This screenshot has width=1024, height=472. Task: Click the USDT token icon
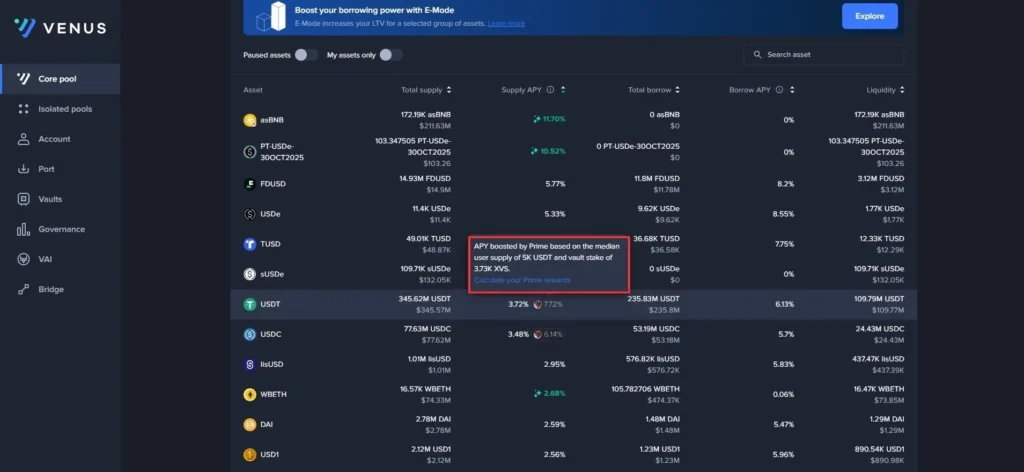point(250,304)
